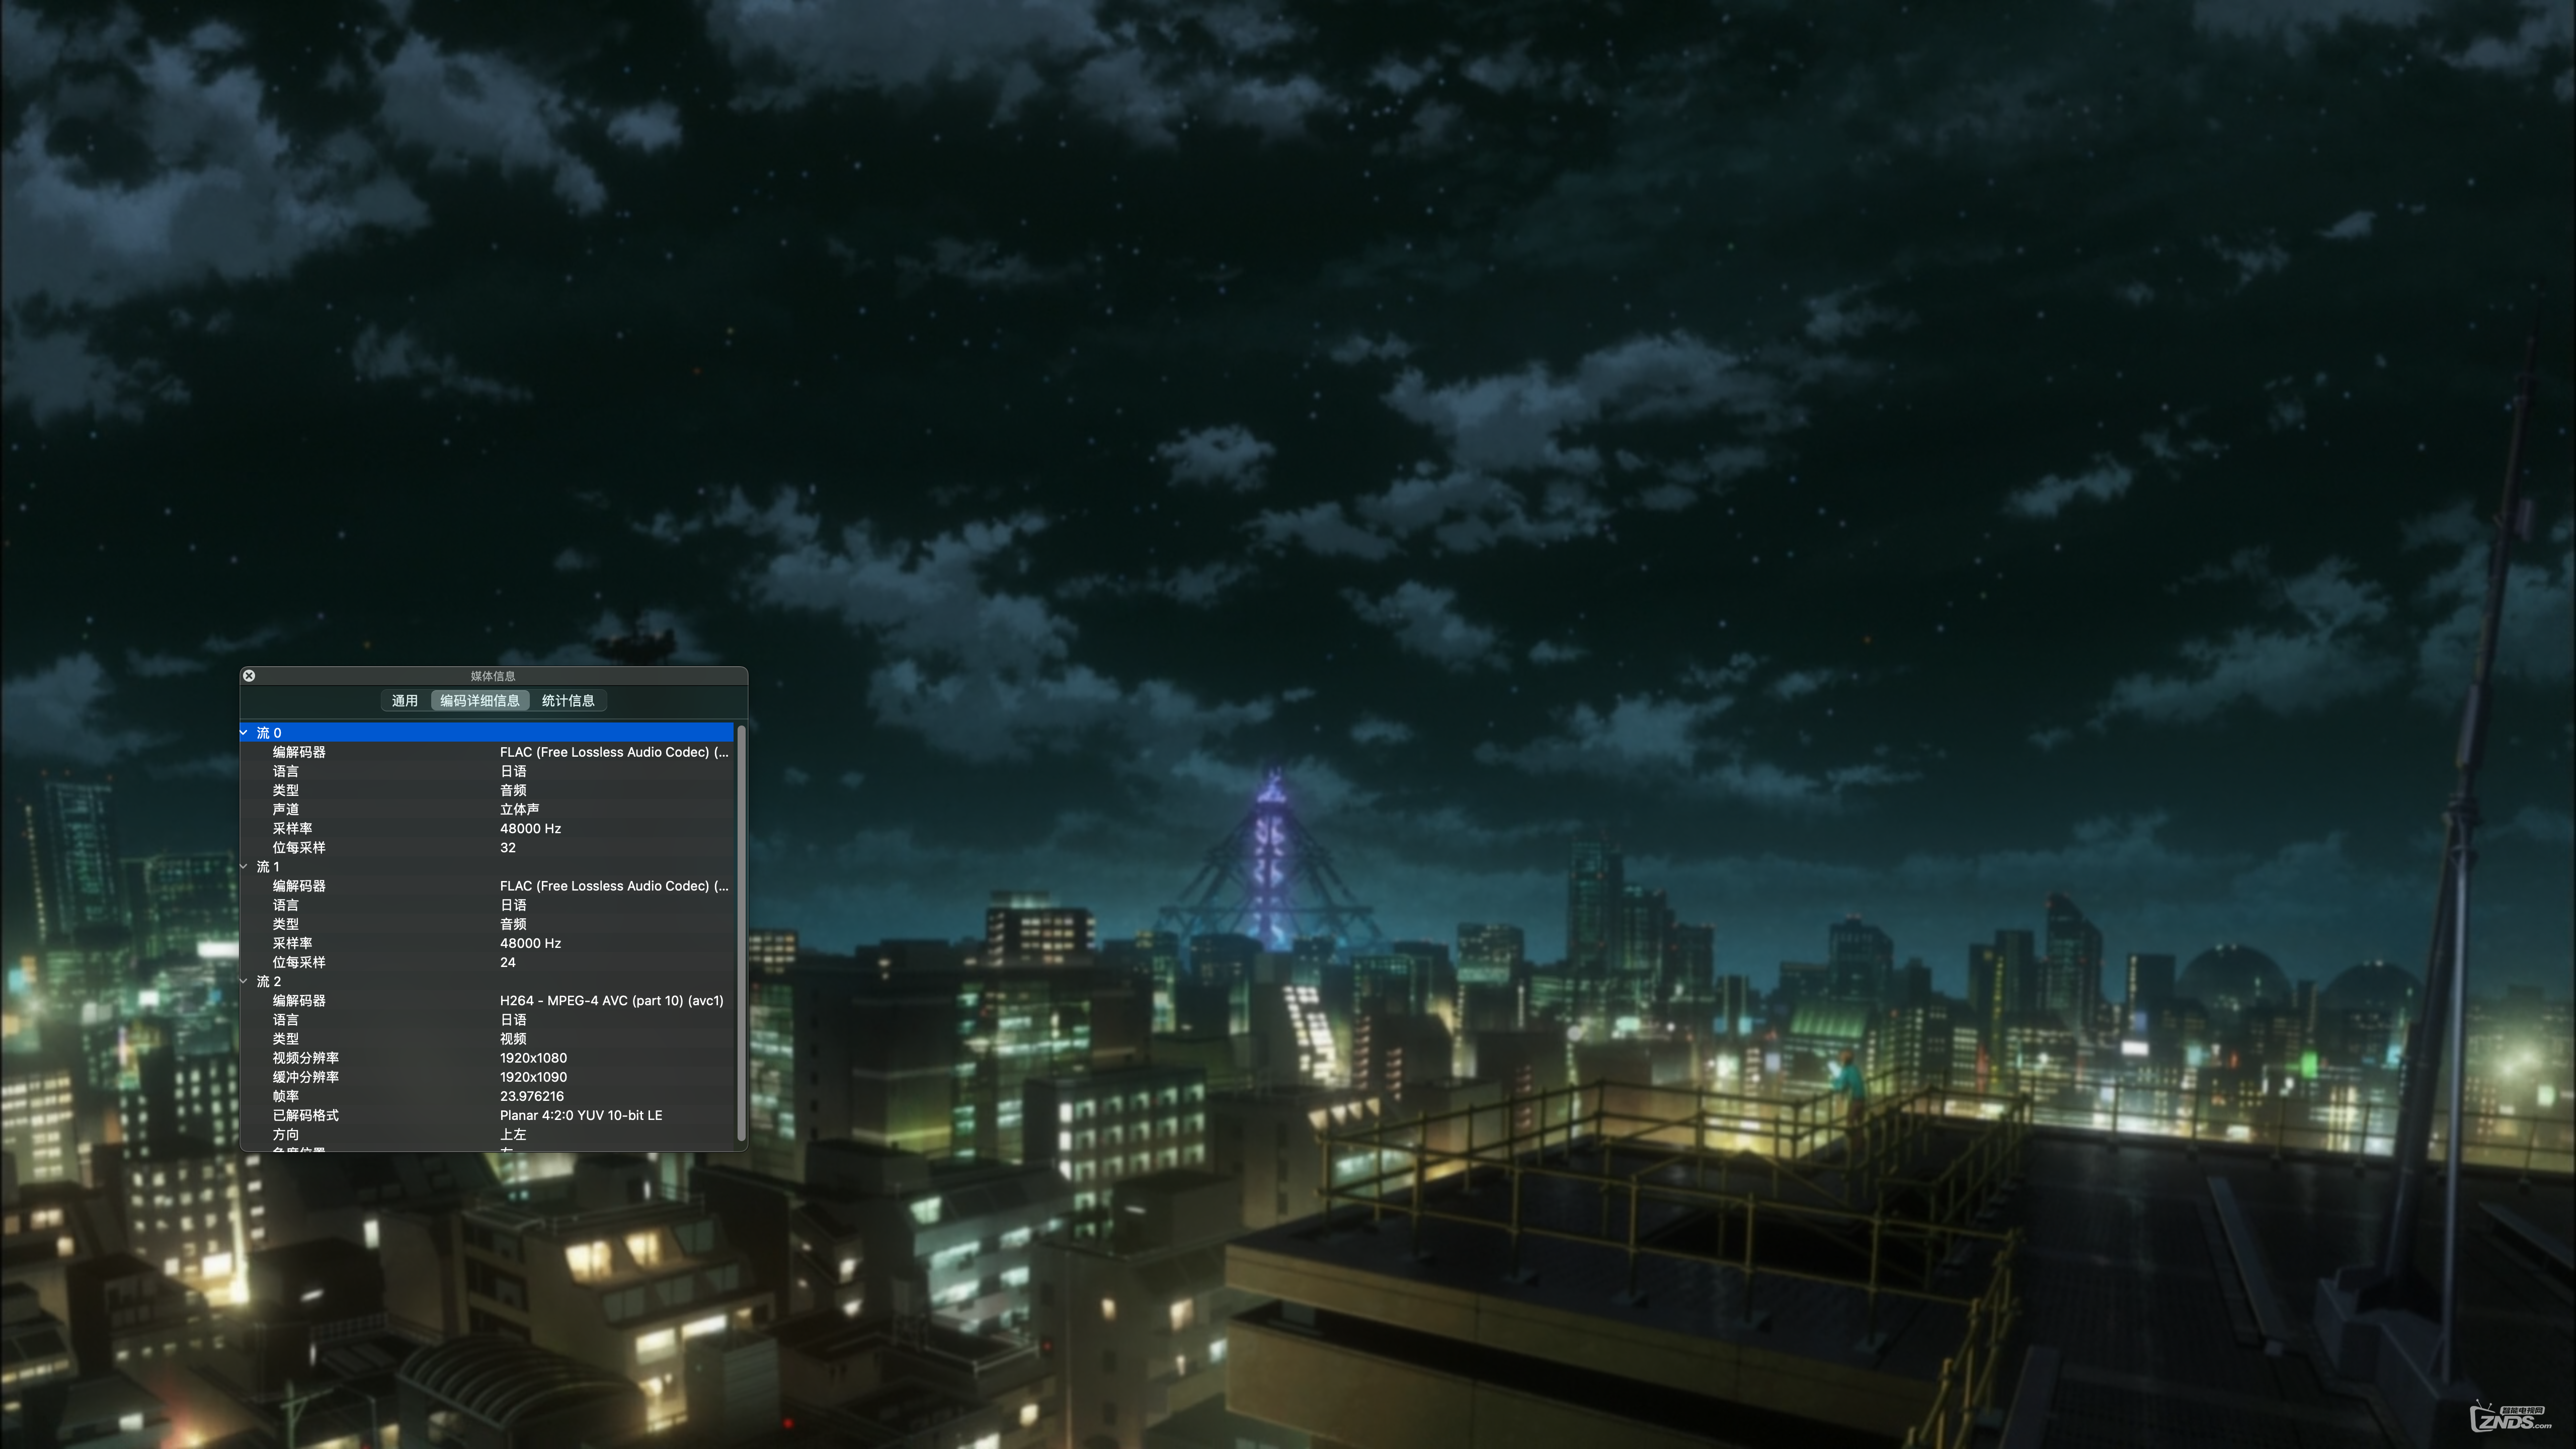
Task: Select the 流 2 tree row label
Action: (x=269, y=982)
